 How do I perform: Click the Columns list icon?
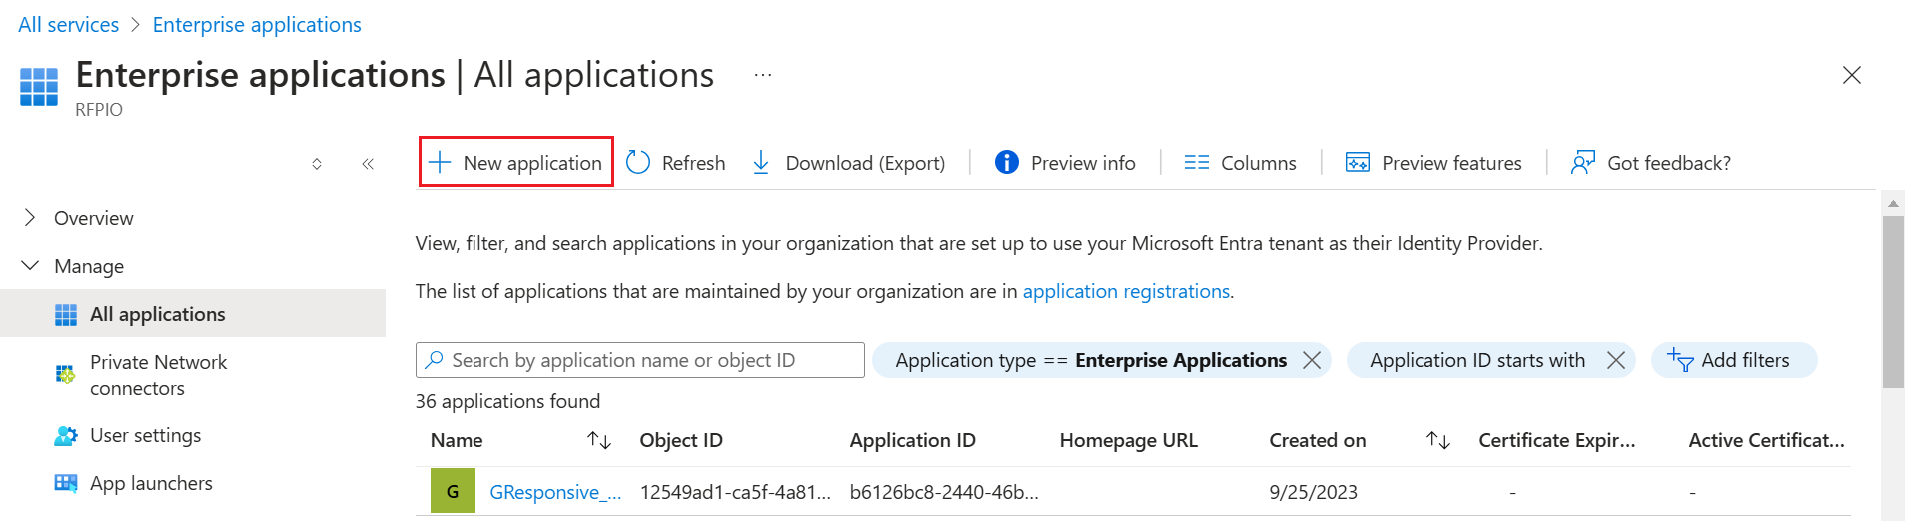[x=1196, y=162]
